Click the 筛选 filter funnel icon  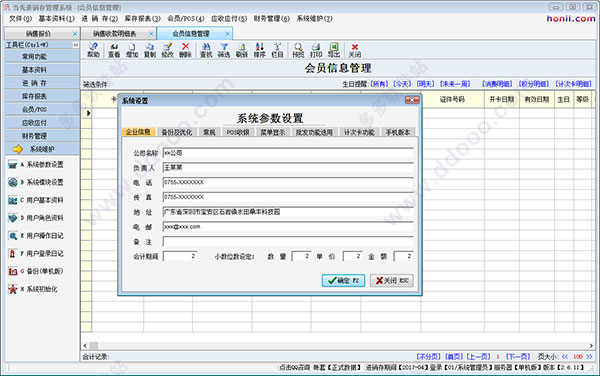(224, 50)
